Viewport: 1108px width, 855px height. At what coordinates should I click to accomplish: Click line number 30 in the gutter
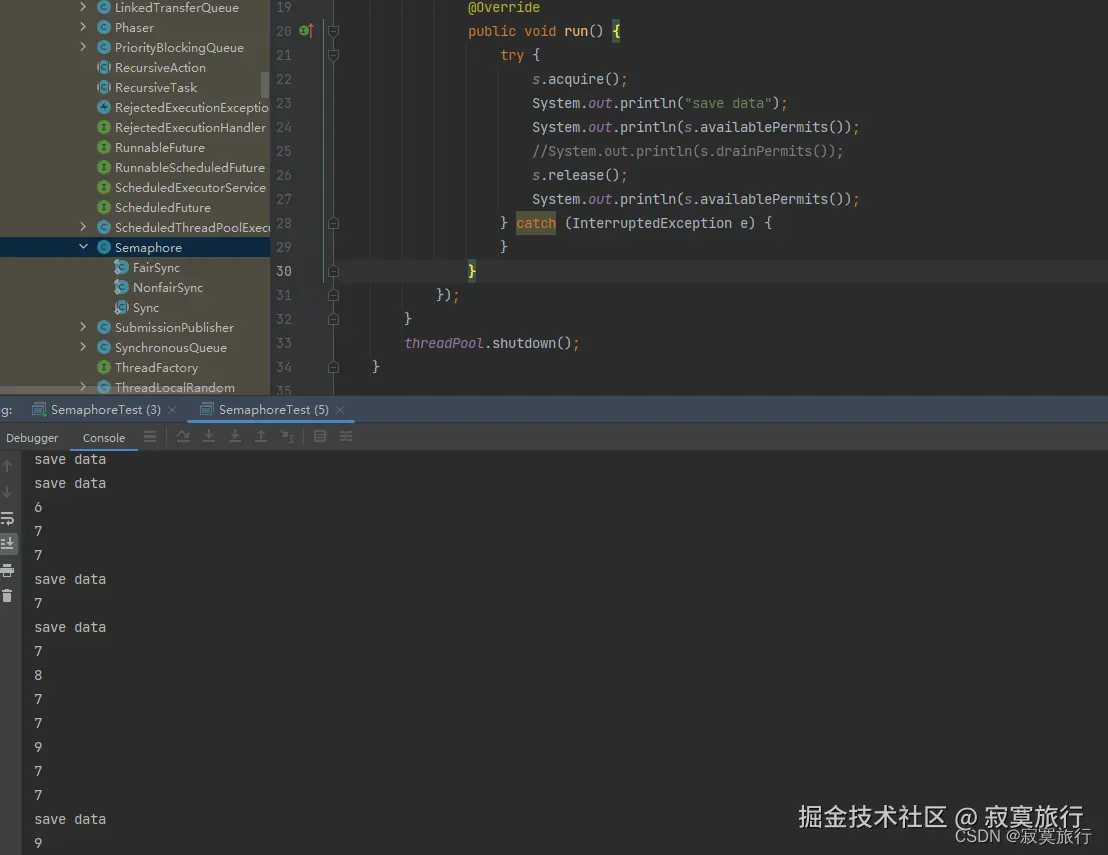pyautogui.click(x=284, y=271)
